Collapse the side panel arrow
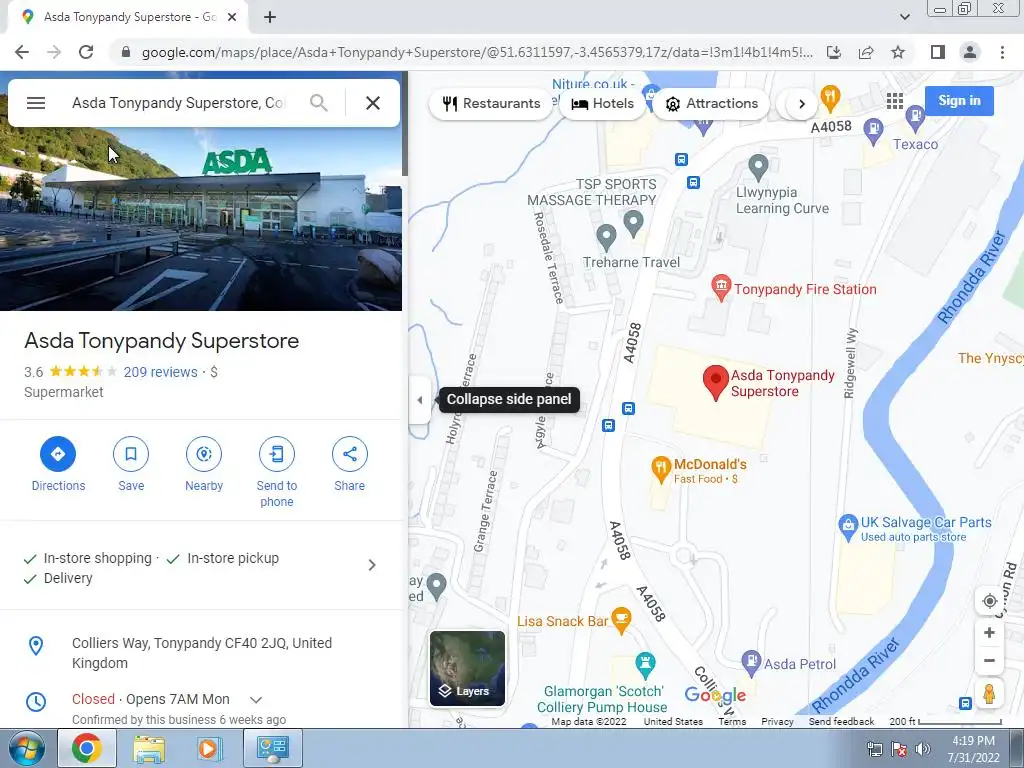1024x768 pixels. [x=420, y=400]
